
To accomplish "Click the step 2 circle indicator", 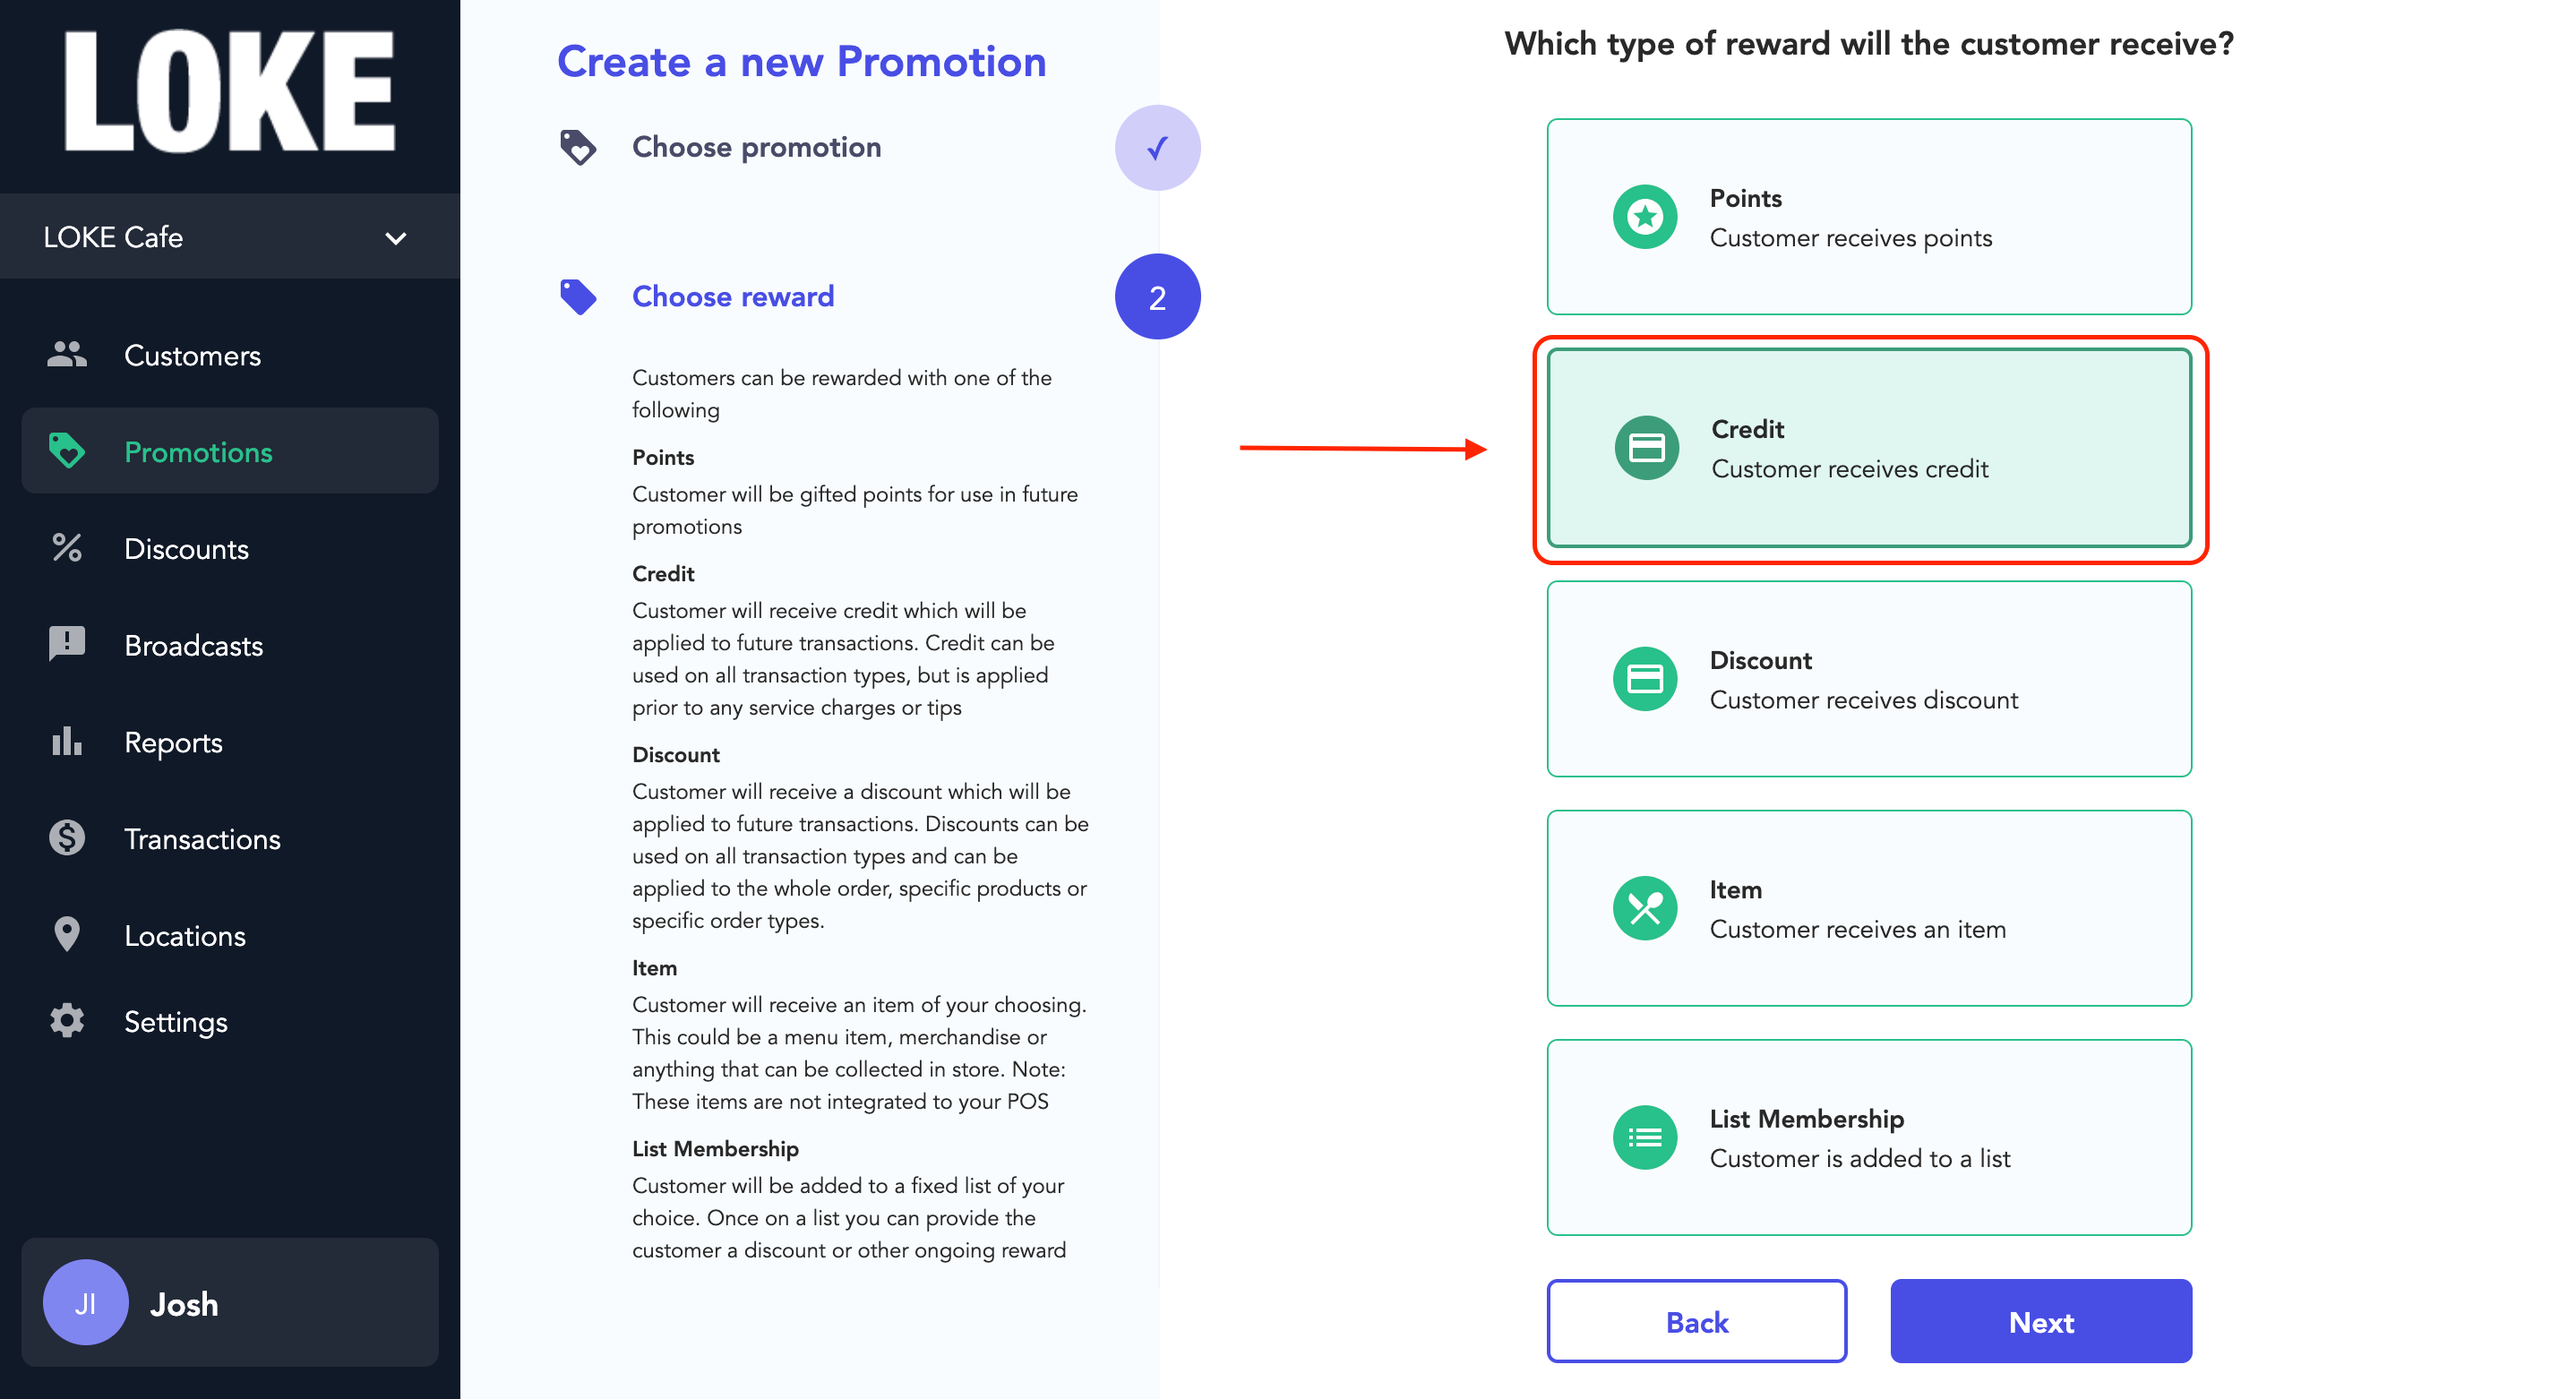I will [x=1157, y=297].
